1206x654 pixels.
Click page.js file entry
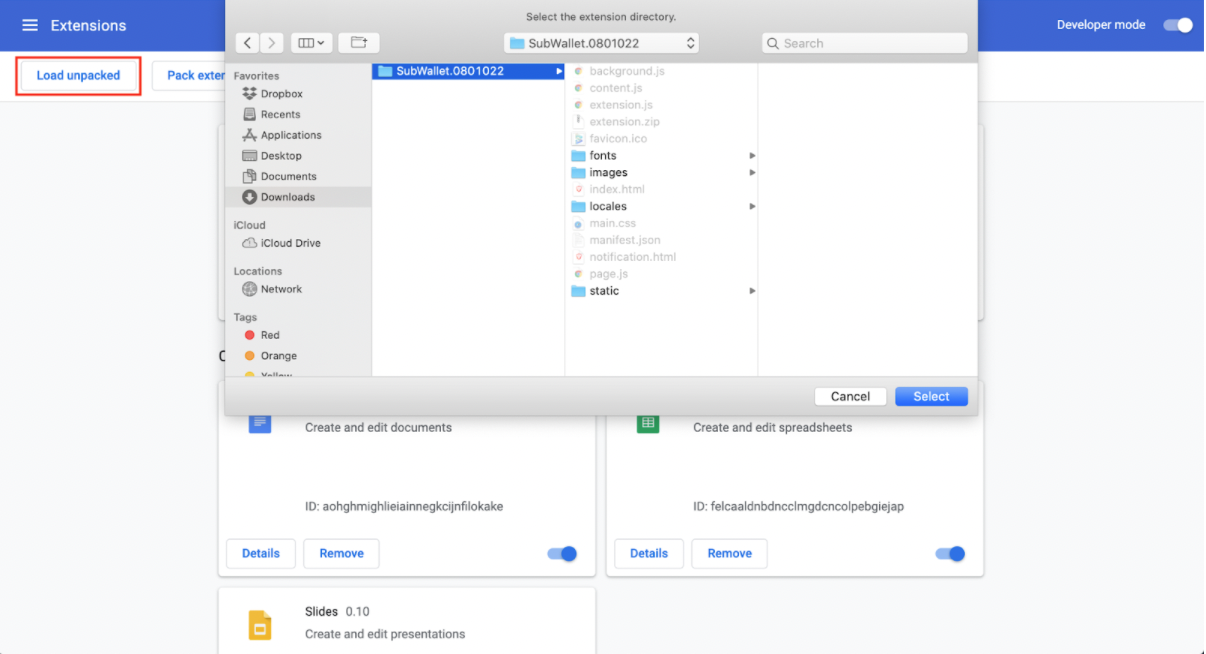click(609, 274)
